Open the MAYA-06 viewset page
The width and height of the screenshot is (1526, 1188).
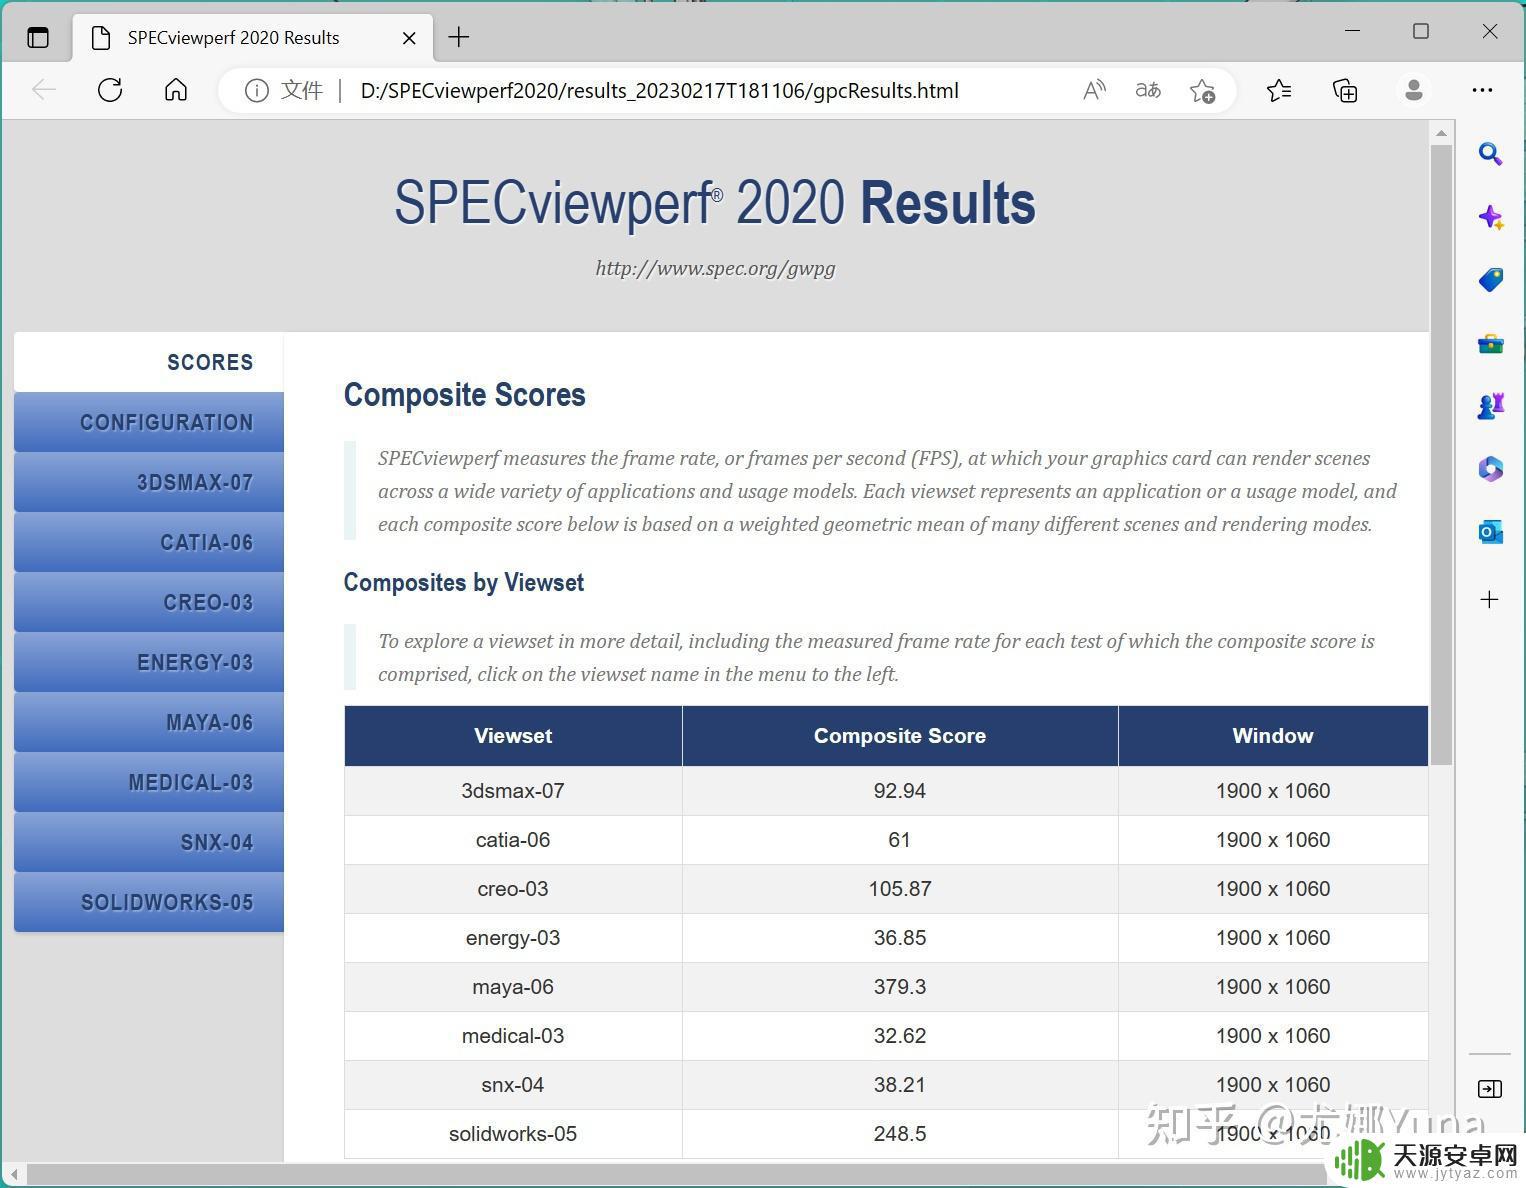(x=149, y=722)
